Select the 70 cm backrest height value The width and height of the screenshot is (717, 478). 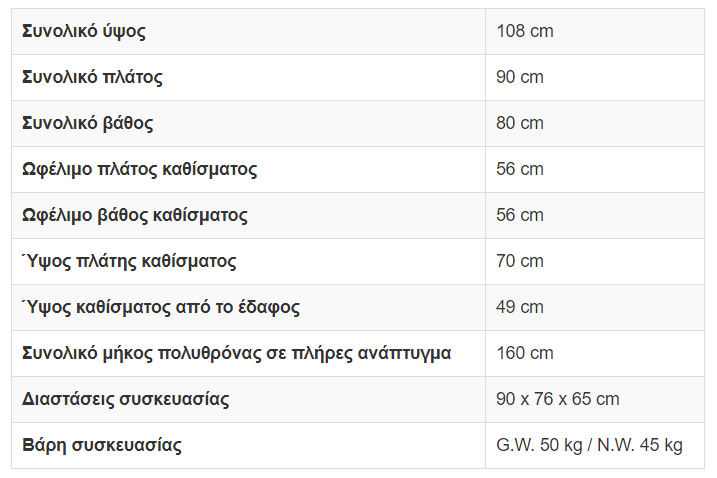pyautogui.click(x=520, y=261)
